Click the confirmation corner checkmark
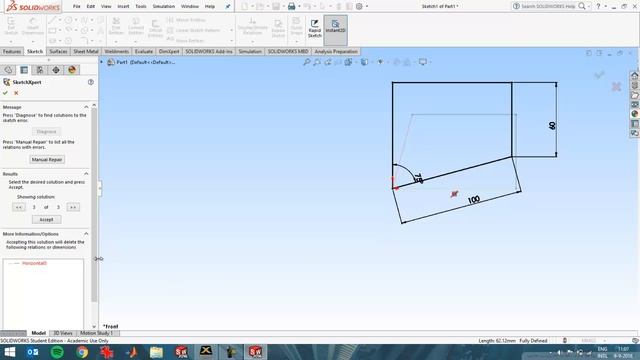Screen dimensions: 640x360 tap(599, 74)
